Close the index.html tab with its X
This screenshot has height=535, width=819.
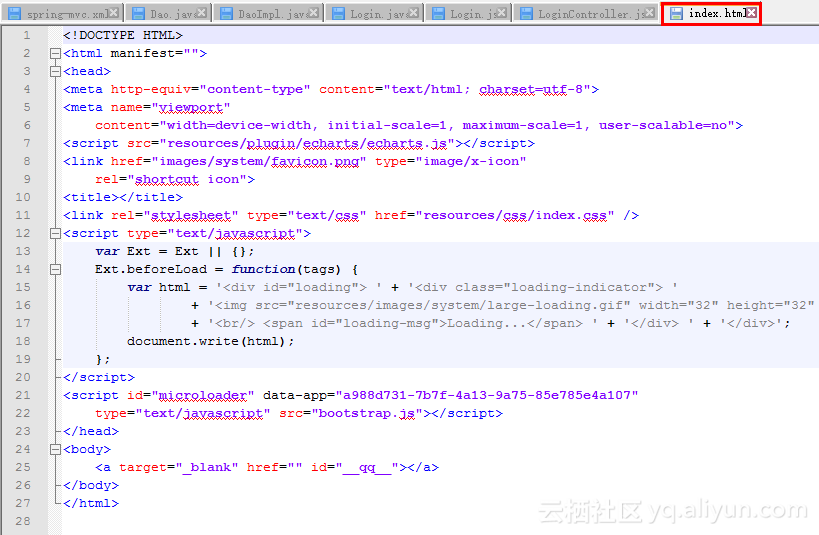751,13
